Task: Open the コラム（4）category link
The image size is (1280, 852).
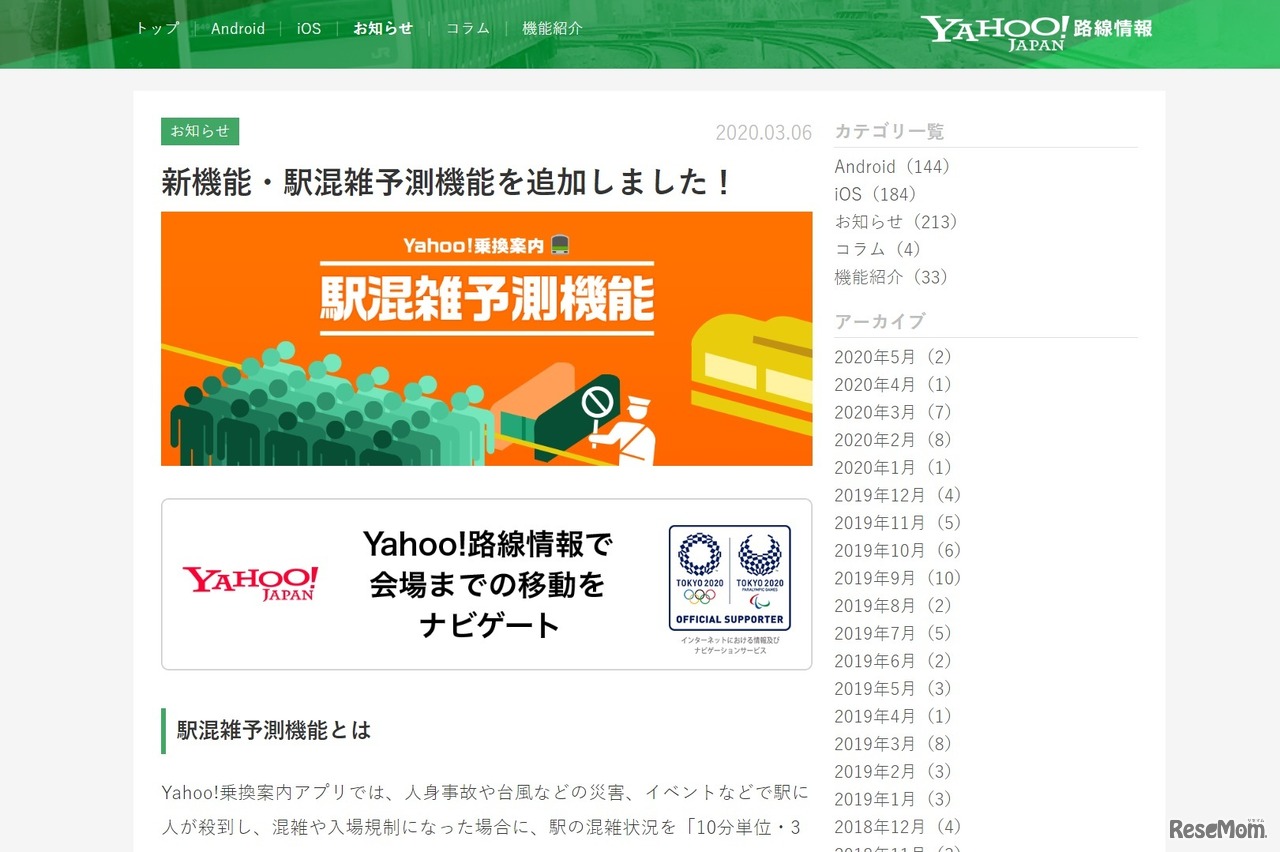Action: click(x=878, y=249)
